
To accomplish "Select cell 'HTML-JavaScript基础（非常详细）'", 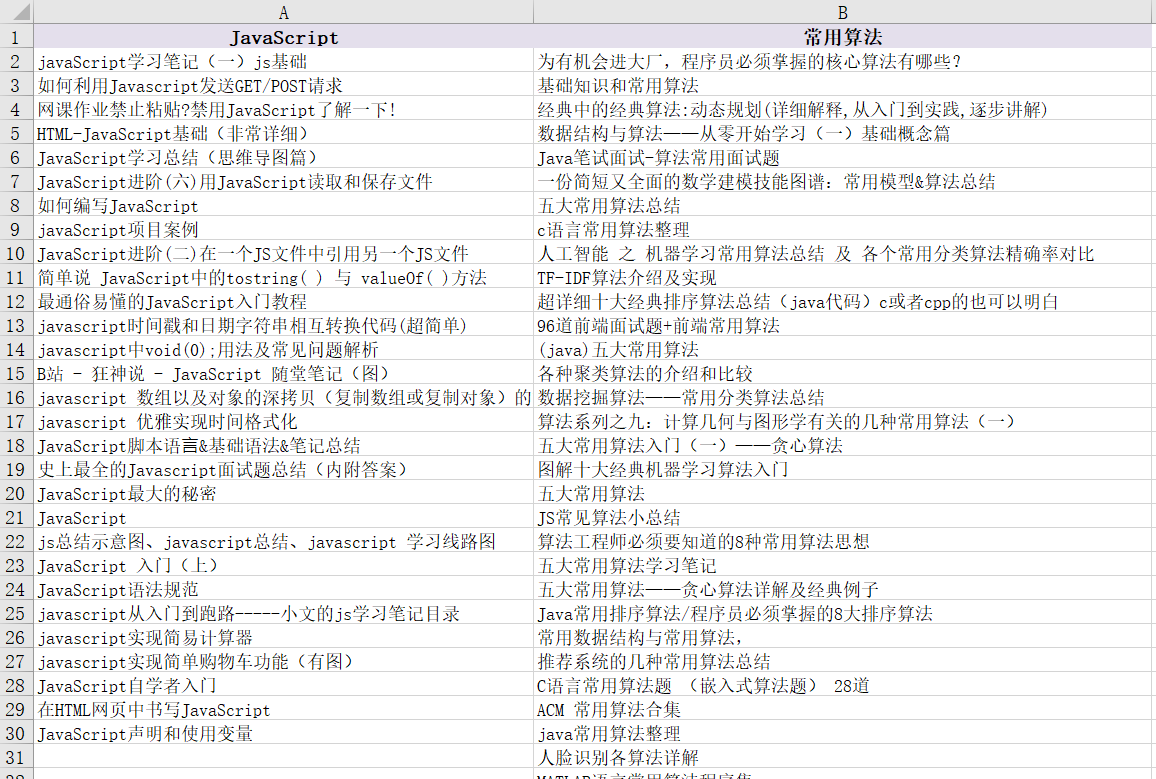I will (284, 133).
